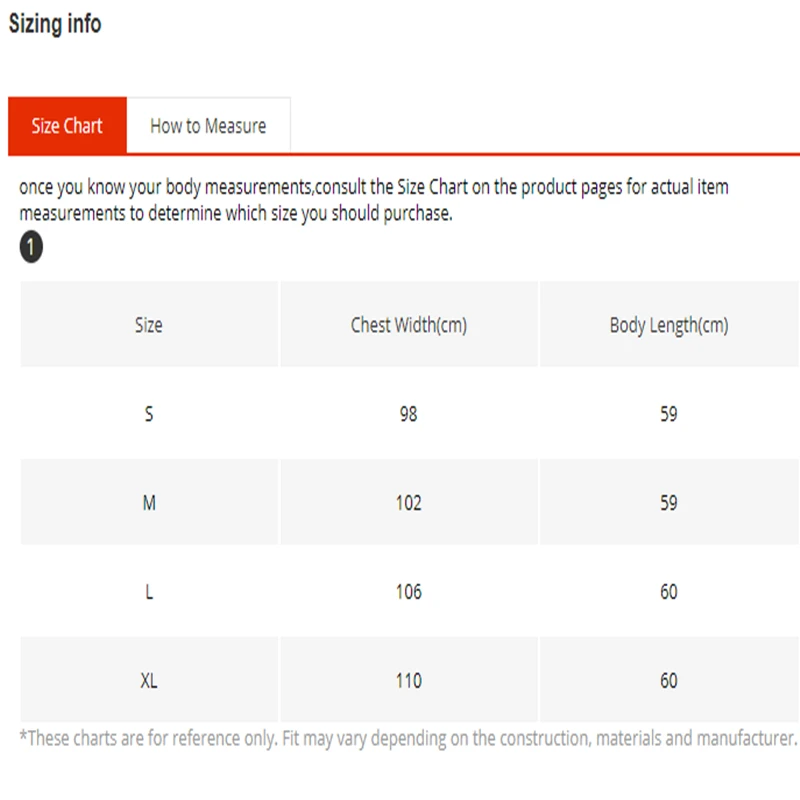Click the number 1 badge icon
This screenshot has height=800, width=800.
[31, 247]
